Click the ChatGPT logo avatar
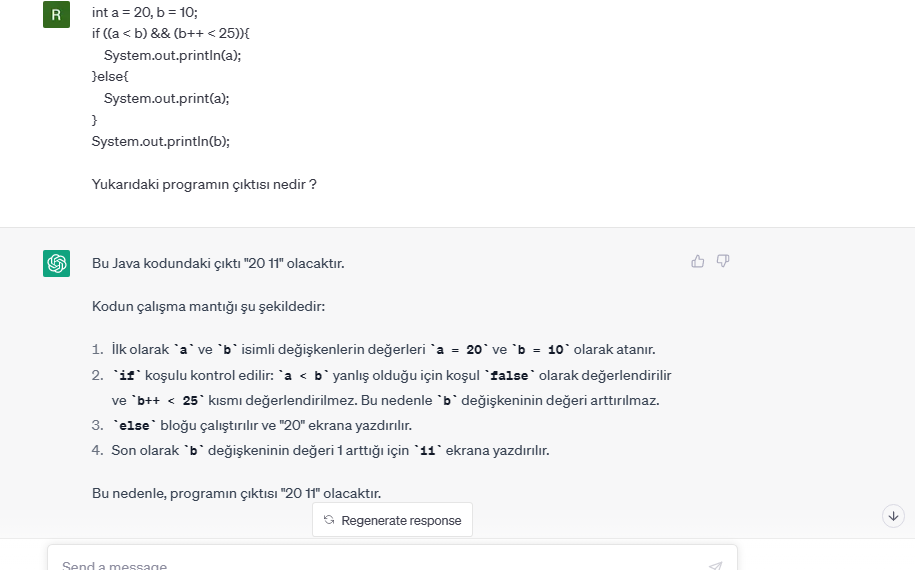This screenshot has height=570, width=915. [57, 263]
